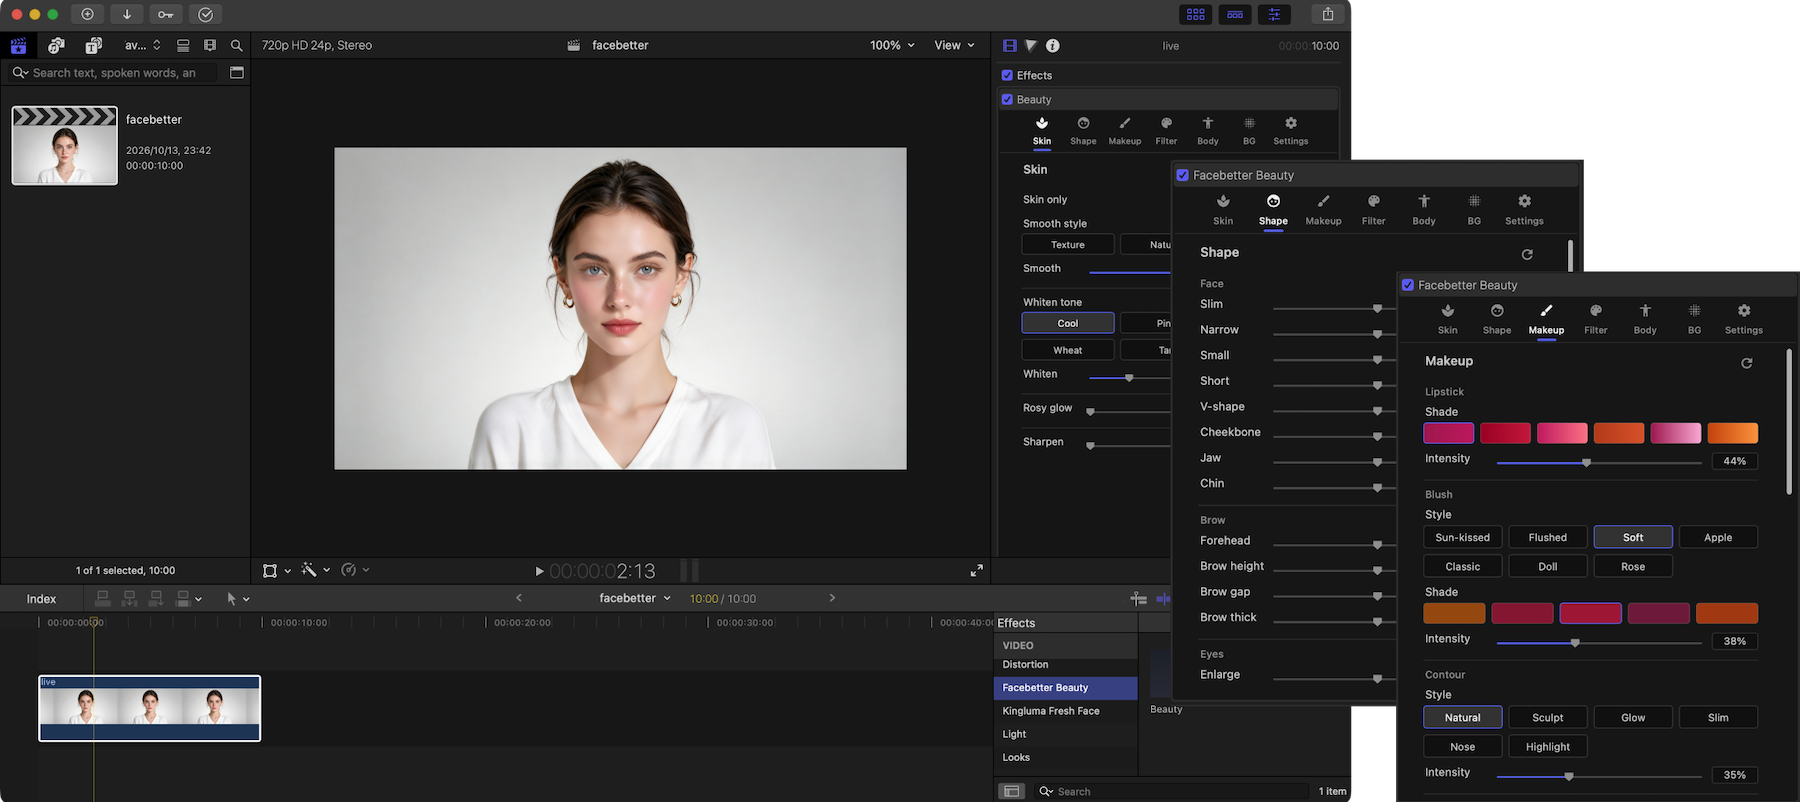Open the photos and audio sidebar icon
Viewport: 1800px width, 802px height.
(x=56, y=45)
